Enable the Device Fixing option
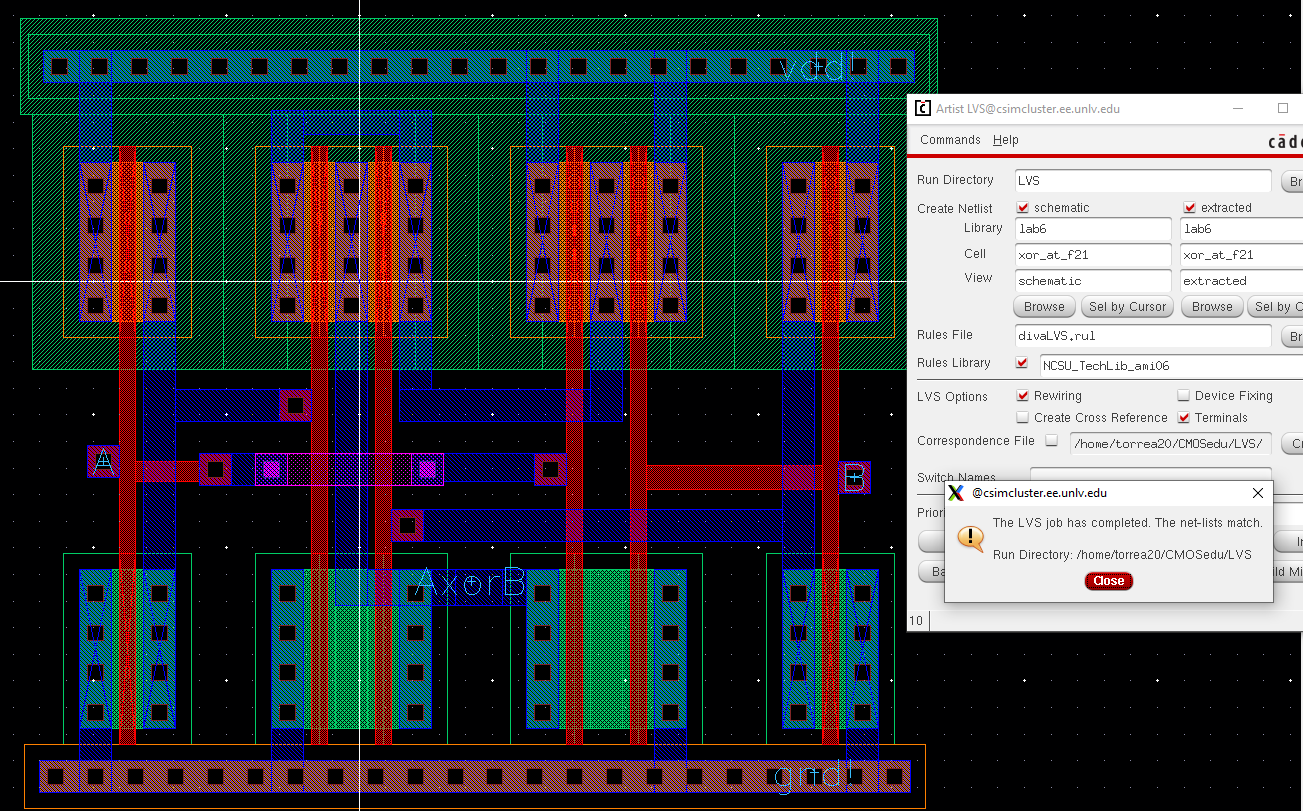The height and width of the screenshot is (811, 1303). (1184, 396)
